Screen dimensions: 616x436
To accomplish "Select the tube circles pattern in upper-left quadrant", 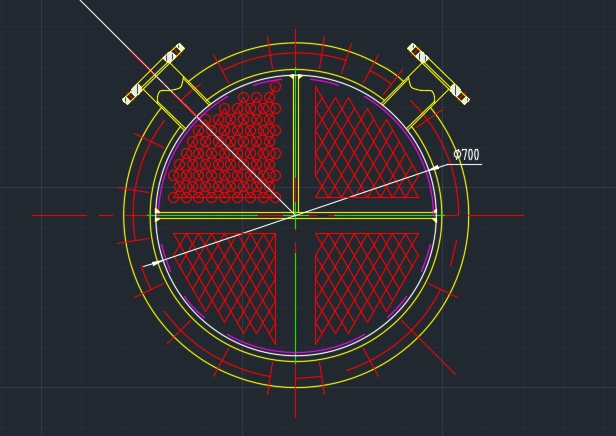I will pos(225,143).
